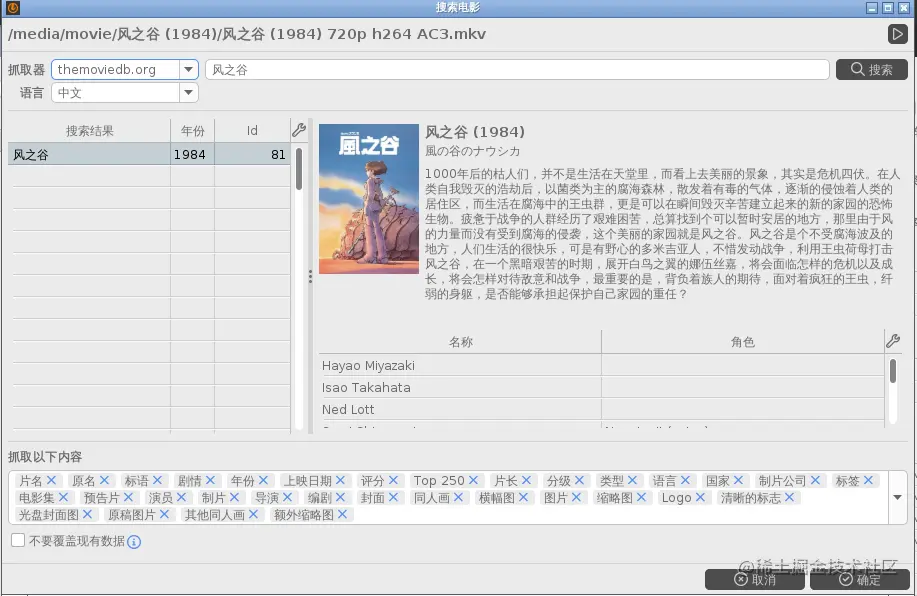
Task: Select Hayao Miyazaki in cast list
Action: click(368, 366)
